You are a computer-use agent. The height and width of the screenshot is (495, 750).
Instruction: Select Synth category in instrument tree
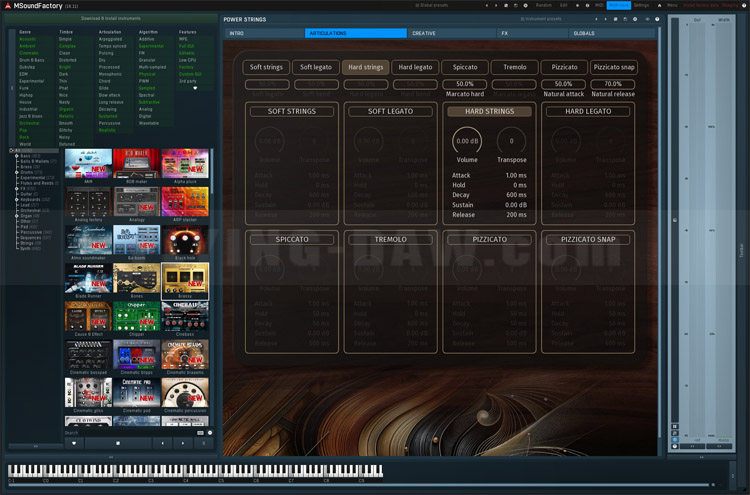pos(30,248)
